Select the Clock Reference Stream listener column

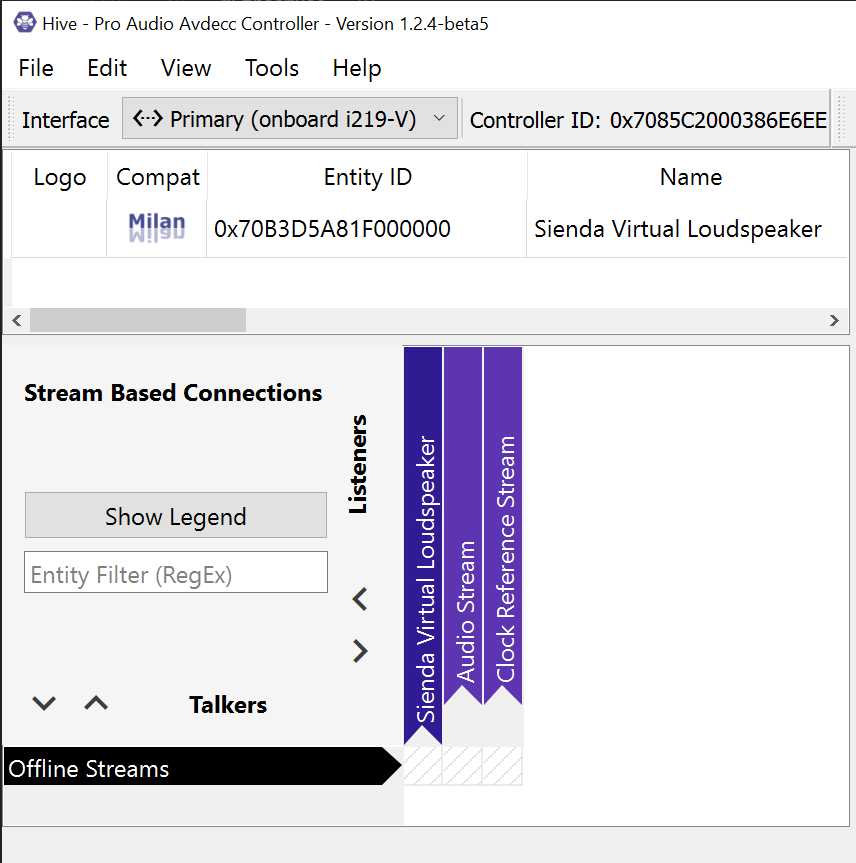pos(503,526)
